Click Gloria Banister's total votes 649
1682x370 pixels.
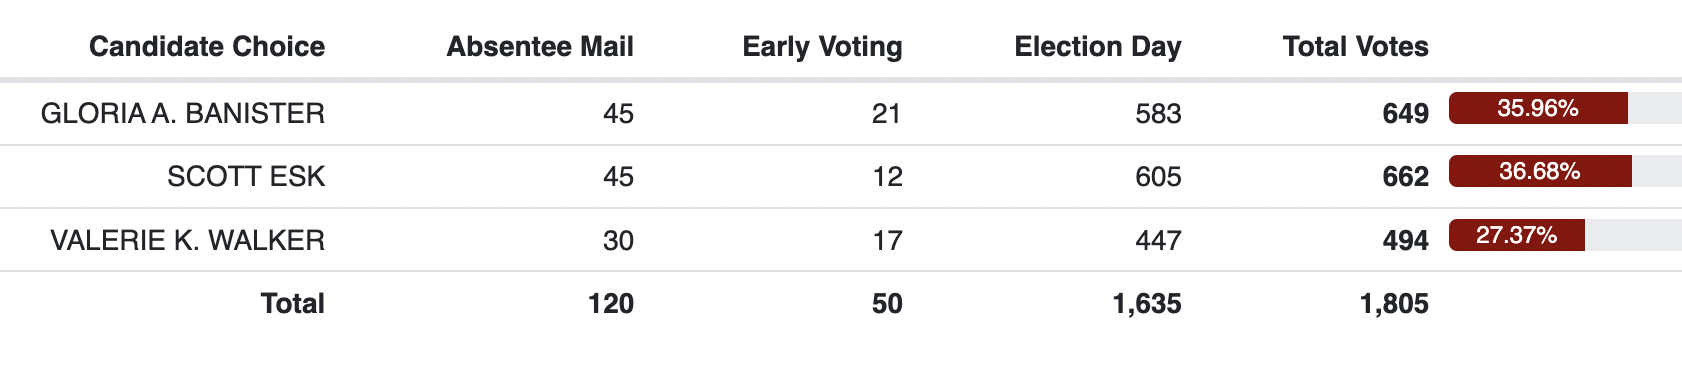click(1405, 114)
